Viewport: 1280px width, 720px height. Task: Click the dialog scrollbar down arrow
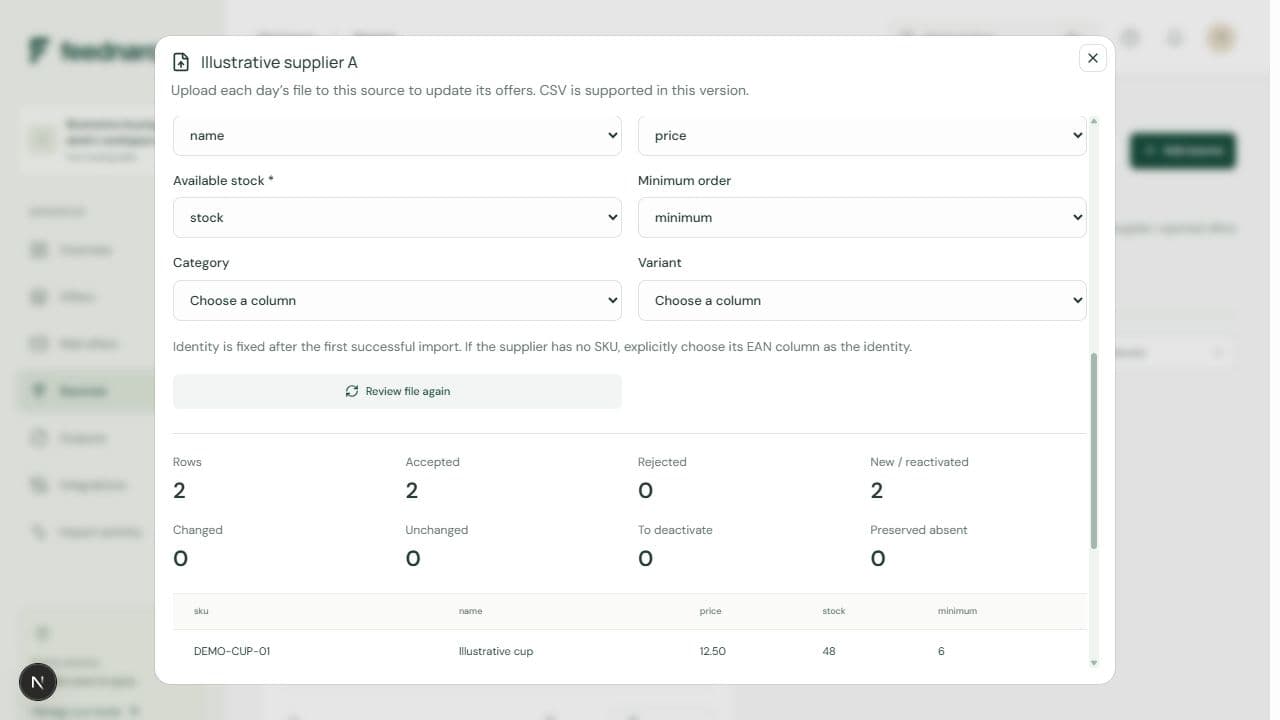[x=1093, y=663]
